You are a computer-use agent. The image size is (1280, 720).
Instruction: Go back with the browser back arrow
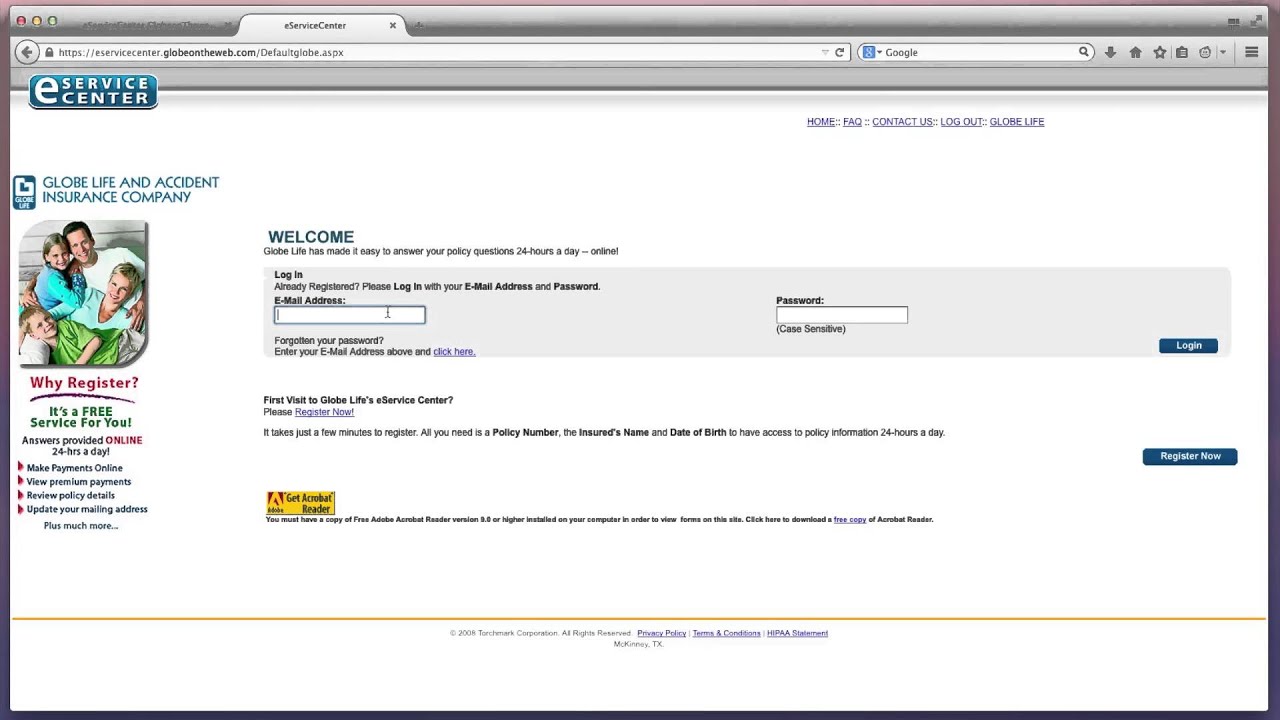click(x=27, y=52)
